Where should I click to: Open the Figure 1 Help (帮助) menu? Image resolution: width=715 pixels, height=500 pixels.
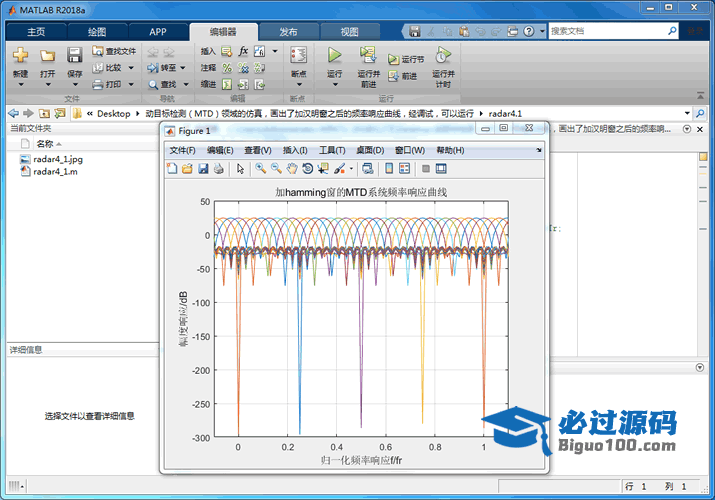pyautogui.click(x=450, y=150)
